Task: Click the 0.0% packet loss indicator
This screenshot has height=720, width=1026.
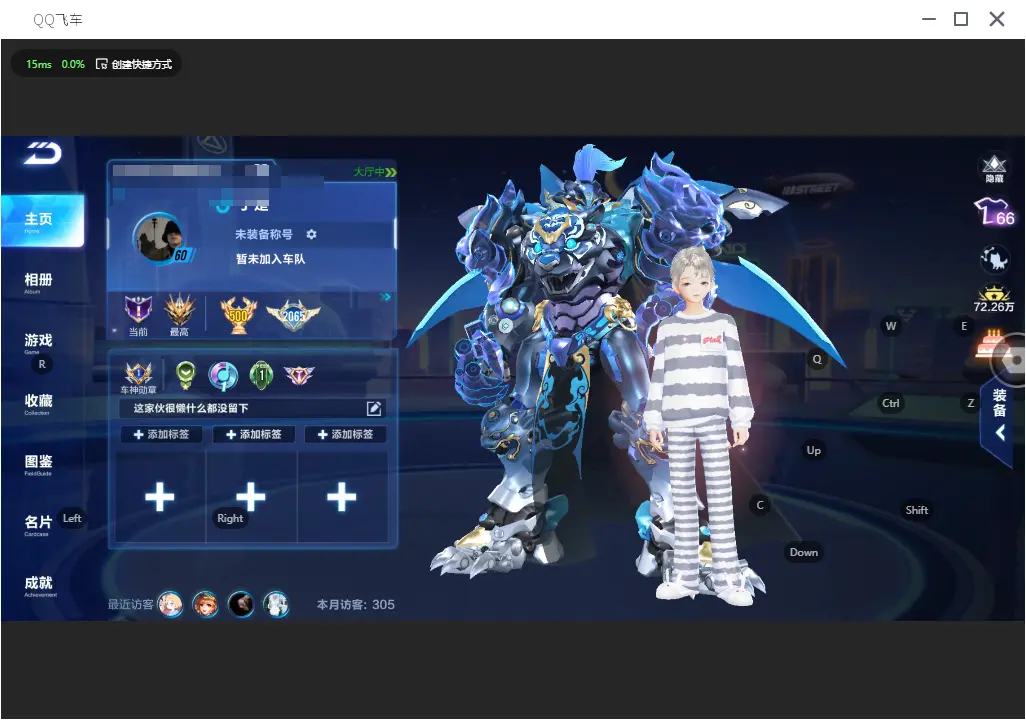Action: (x=73, y=64)
